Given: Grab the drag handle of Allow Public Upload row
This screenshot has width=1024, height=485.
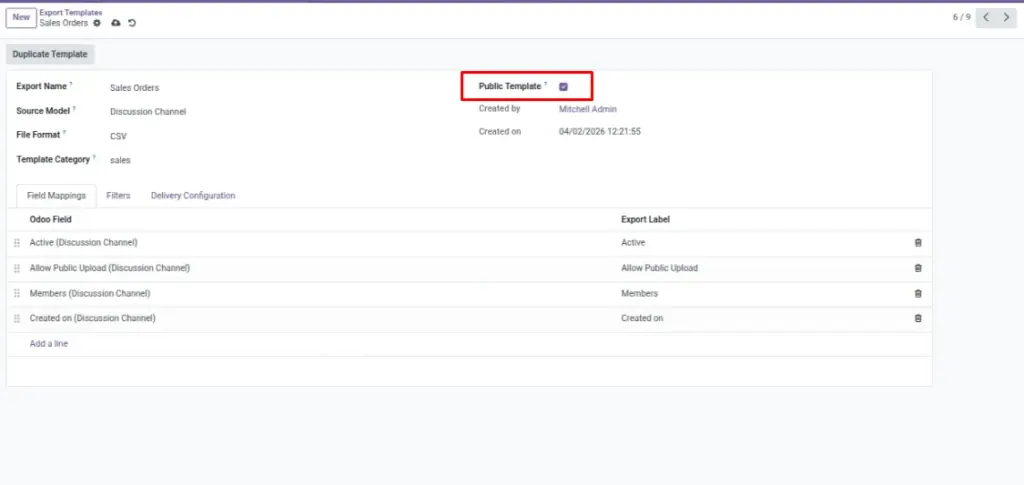Looking at the screenshot, I should (17, 268).
